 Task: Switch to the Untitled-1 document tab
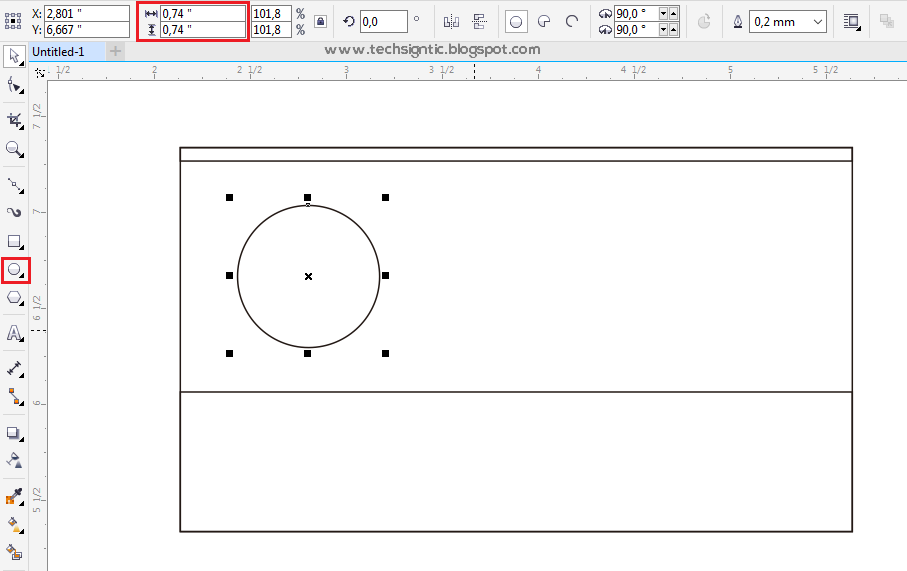point(67,51)
